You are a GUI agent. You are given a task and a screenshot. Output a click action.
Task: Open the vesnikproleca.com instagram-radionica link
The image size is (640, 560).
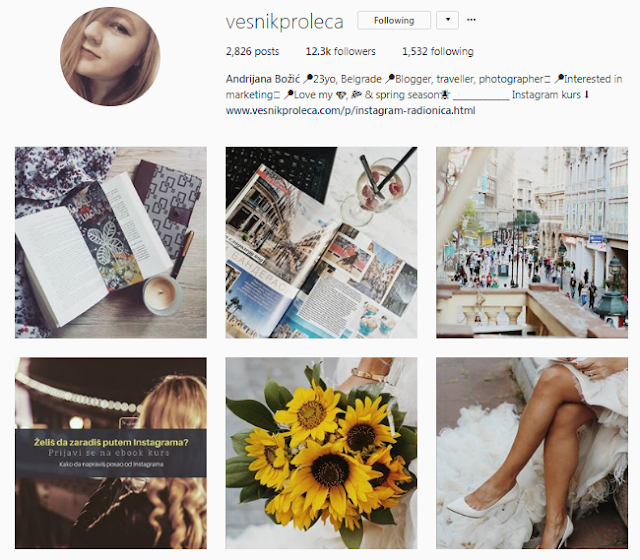[x=351, y=111]
